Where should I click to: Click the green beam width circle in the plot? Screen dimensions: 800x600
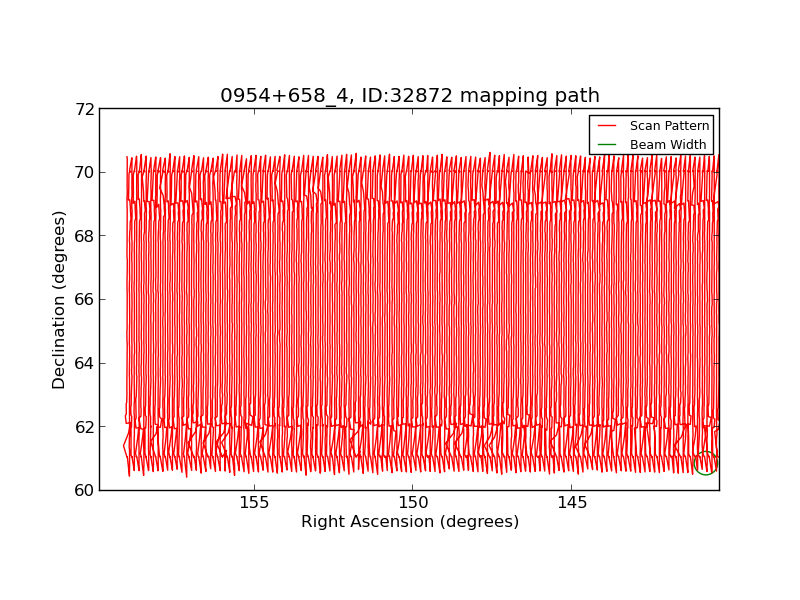[x=706, y=463]
